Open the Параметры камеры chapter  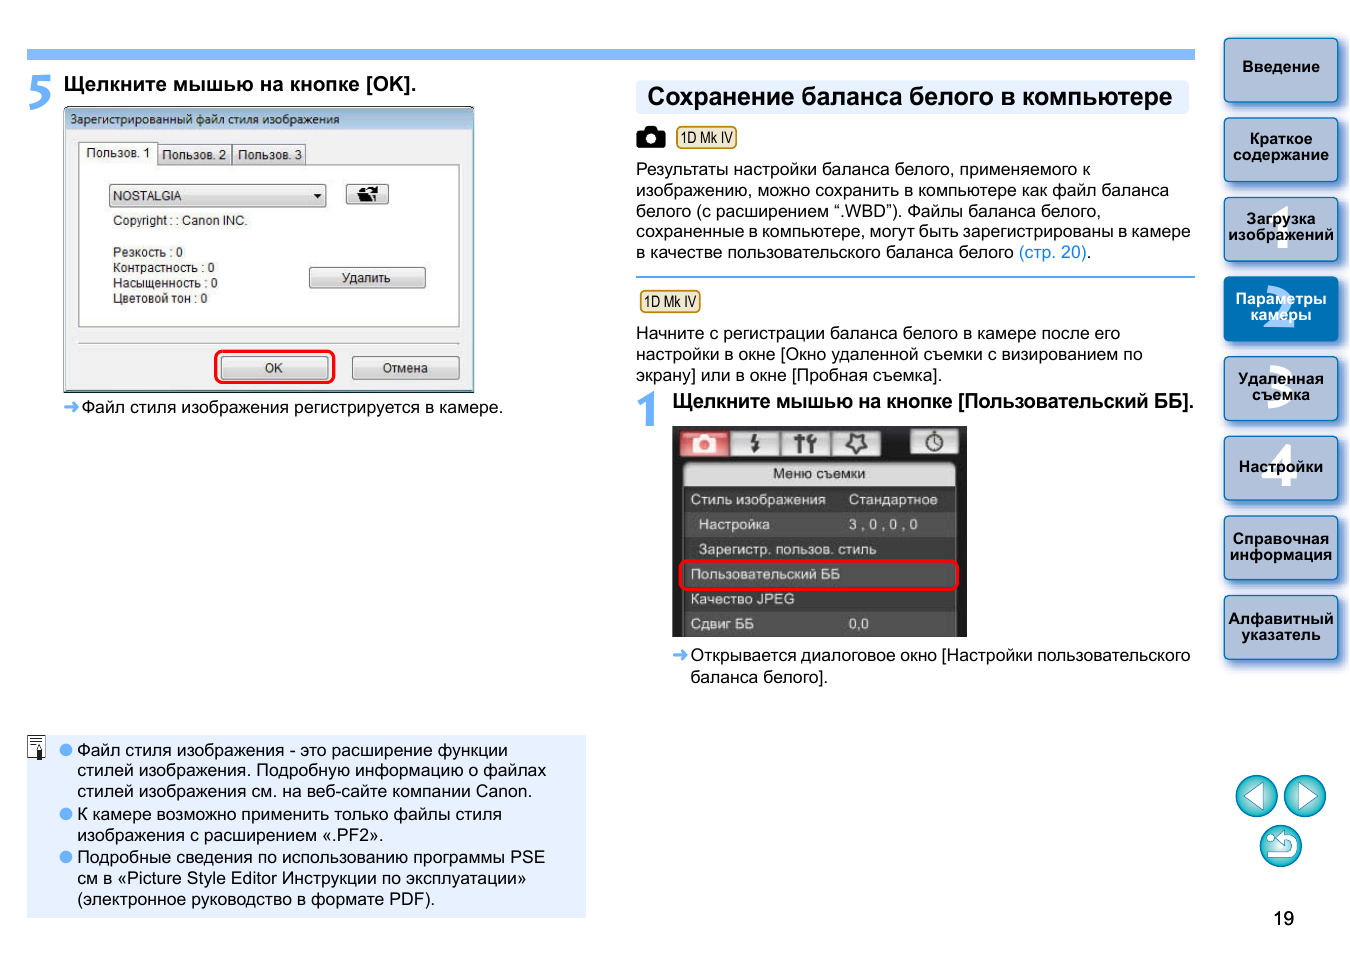(1281, 308)
